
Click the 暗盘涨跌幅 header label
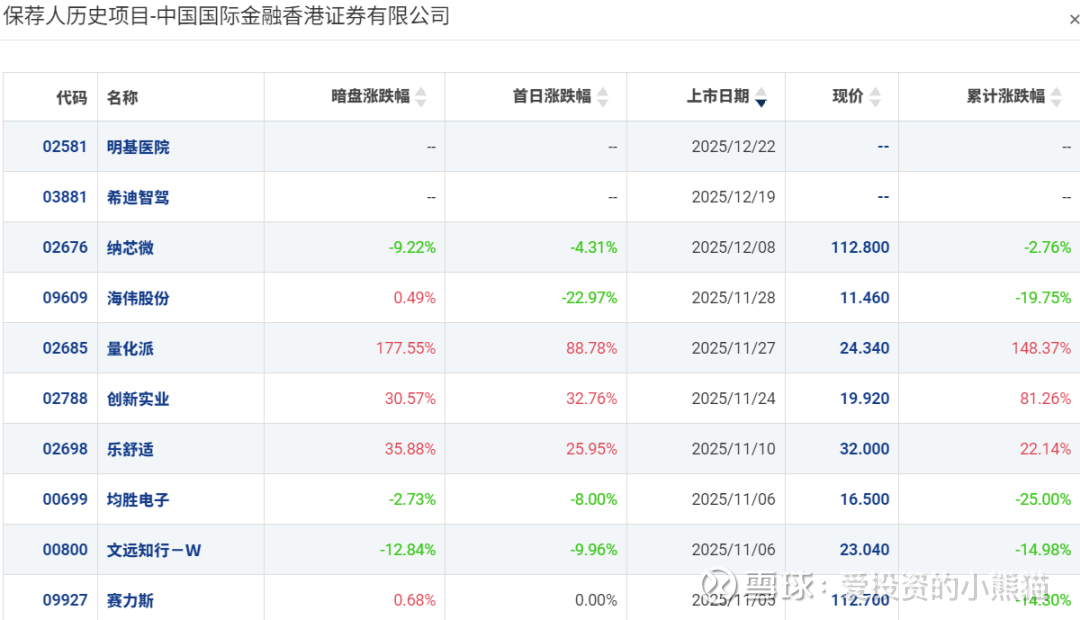371,96
